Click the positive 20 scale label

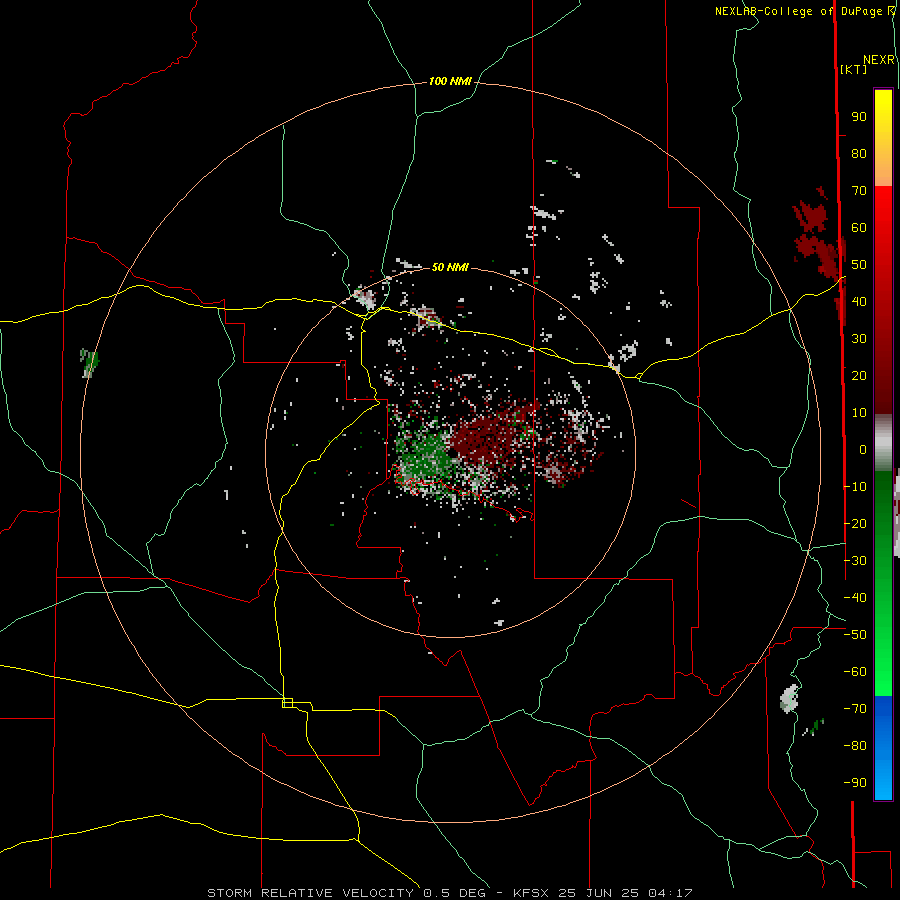859,375
